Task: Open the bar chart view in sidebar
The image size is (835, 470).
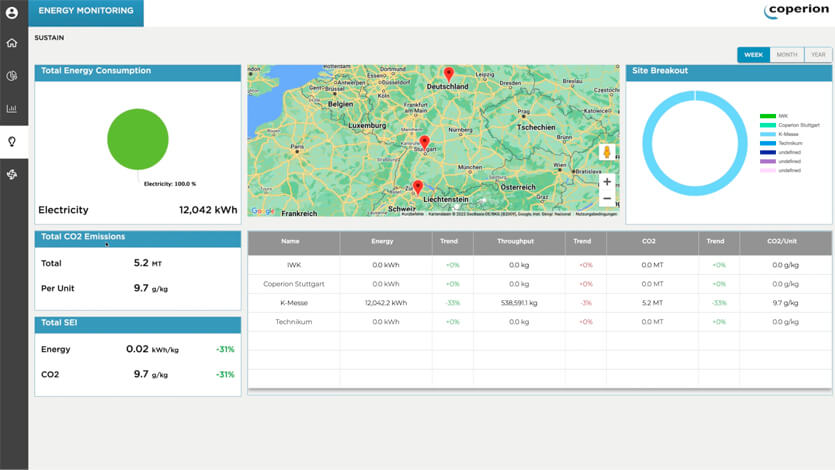Action: [12, 109]
